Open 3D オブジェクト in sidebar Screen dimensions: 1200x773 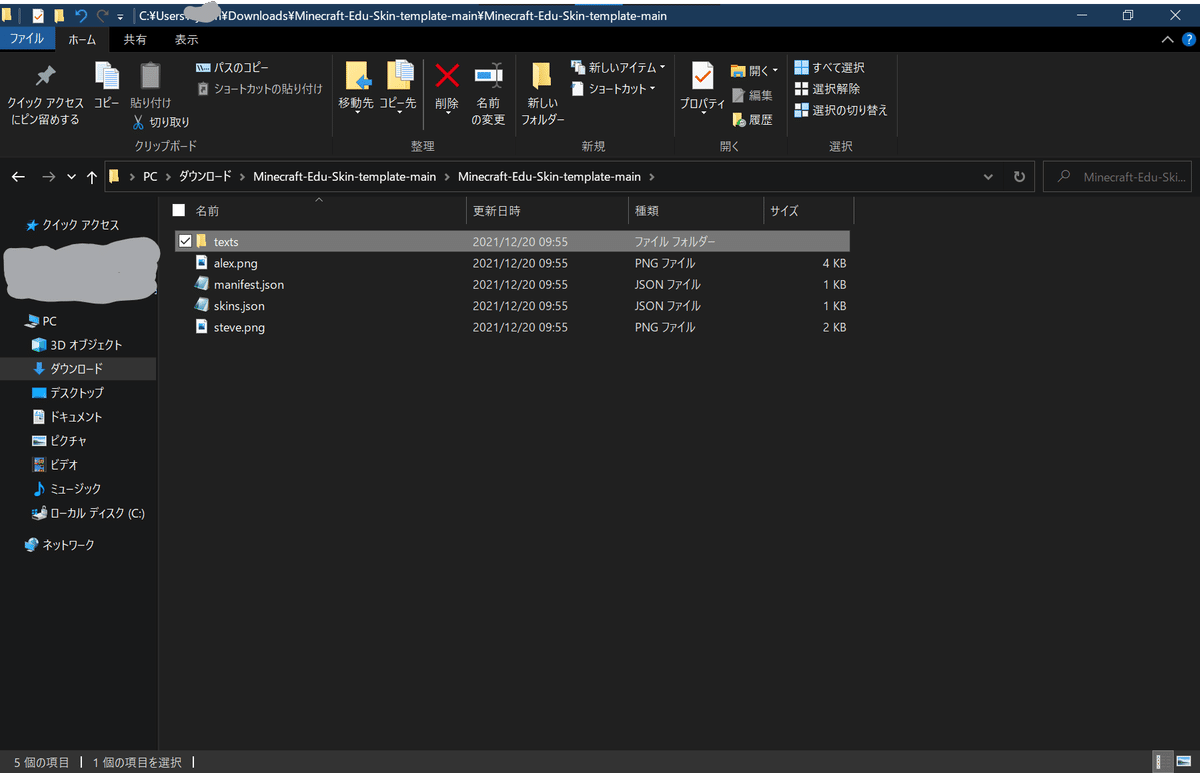[x=77, y=345]
